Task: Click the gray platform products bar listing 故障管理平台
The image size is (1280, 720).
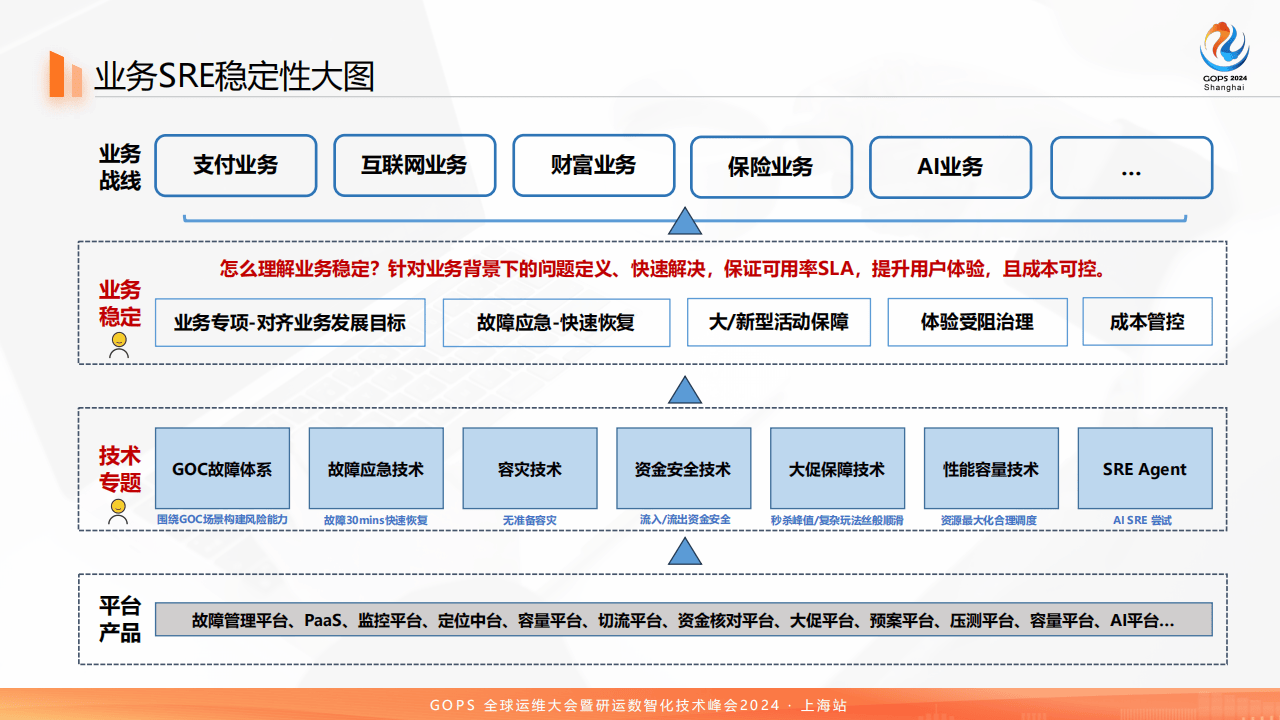Action: pos(685,618)
